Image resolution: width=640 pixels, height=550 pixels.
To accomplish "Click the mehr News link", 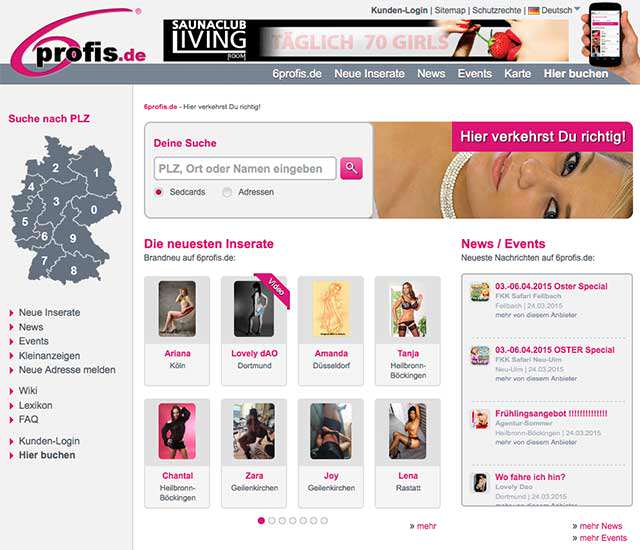I will pyautogui.click(x=601, y=526).
